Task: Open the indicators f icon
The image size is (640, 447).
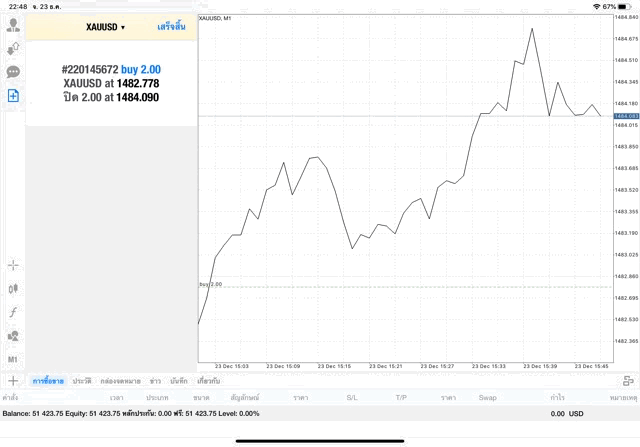Action: tap(13, 312)
